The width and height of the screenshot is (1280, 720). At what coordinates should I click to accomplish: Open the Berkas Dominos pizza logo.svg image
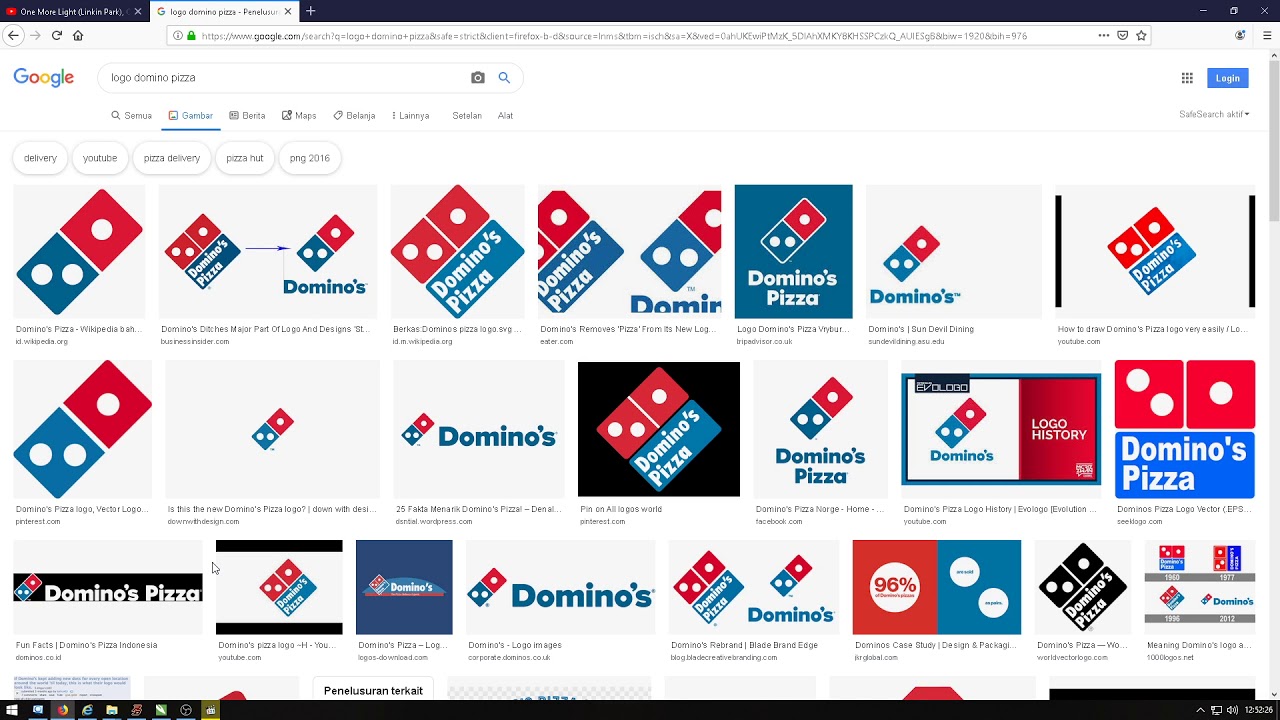457,251
